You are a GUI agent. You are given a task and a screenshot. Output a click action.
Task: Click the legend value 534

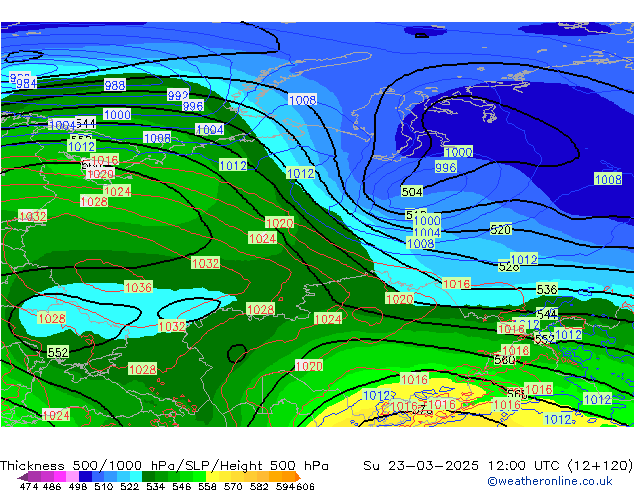(156, 486)
